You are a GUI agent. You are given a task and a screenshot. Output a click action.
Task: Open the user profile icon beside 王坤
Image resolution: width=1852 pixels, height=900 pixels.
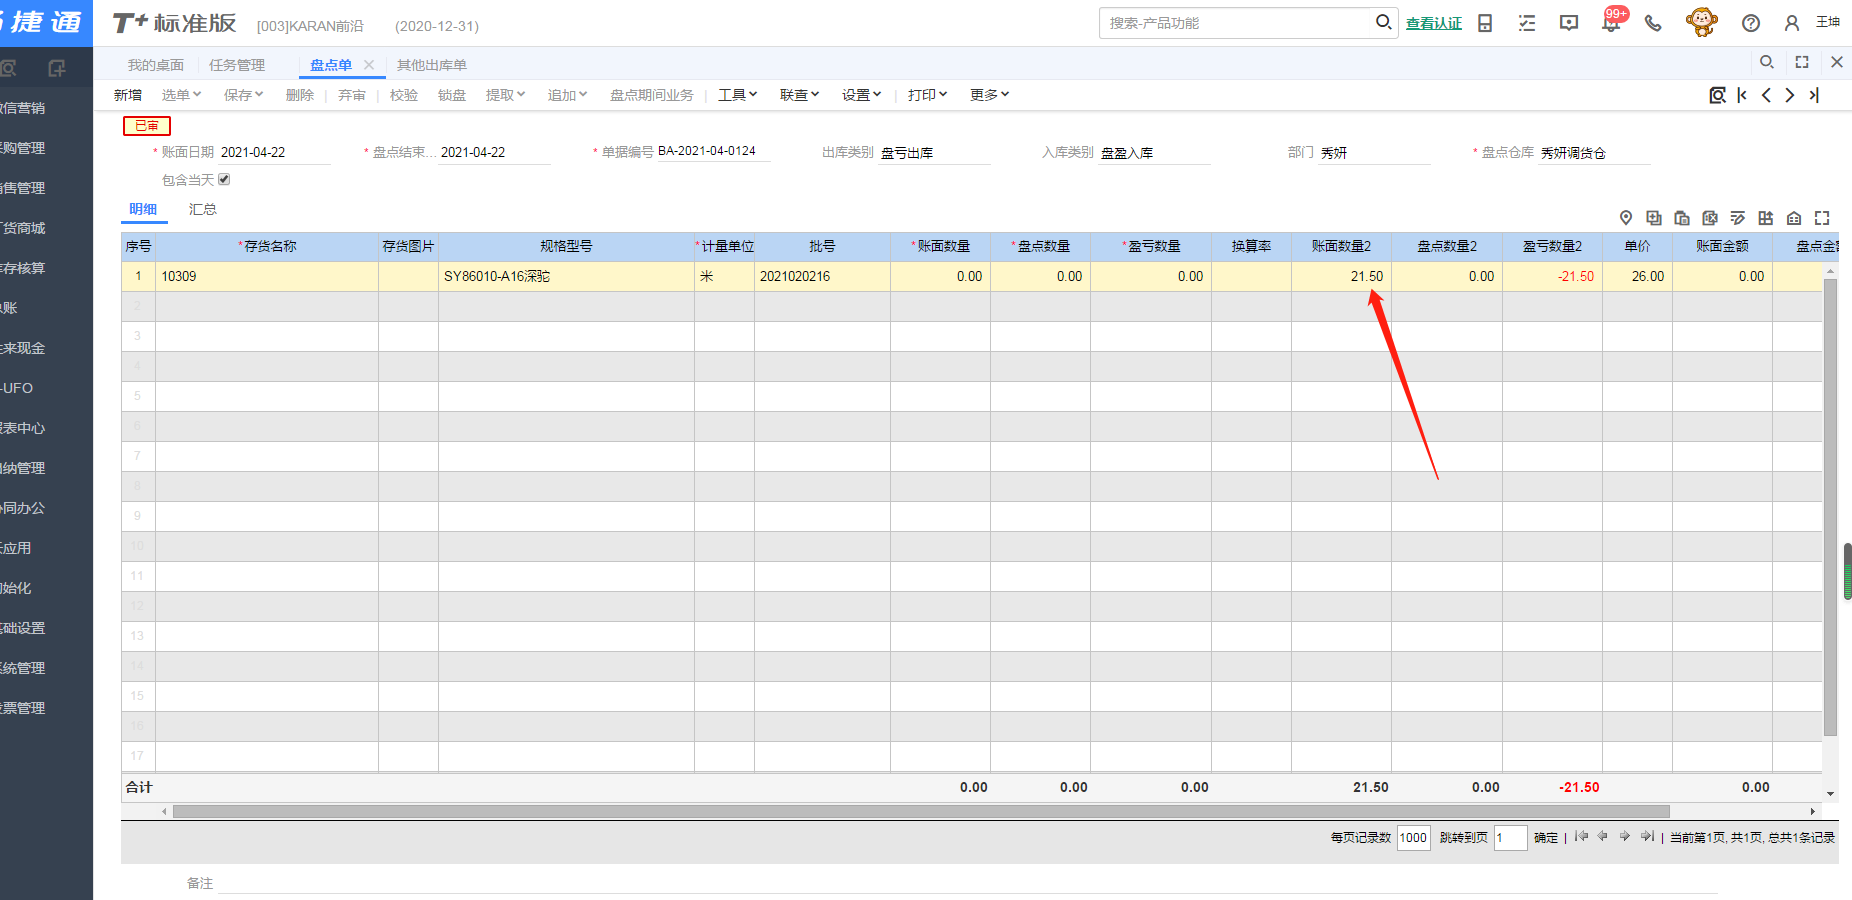pyautogui.click(x=1792, y=23)
